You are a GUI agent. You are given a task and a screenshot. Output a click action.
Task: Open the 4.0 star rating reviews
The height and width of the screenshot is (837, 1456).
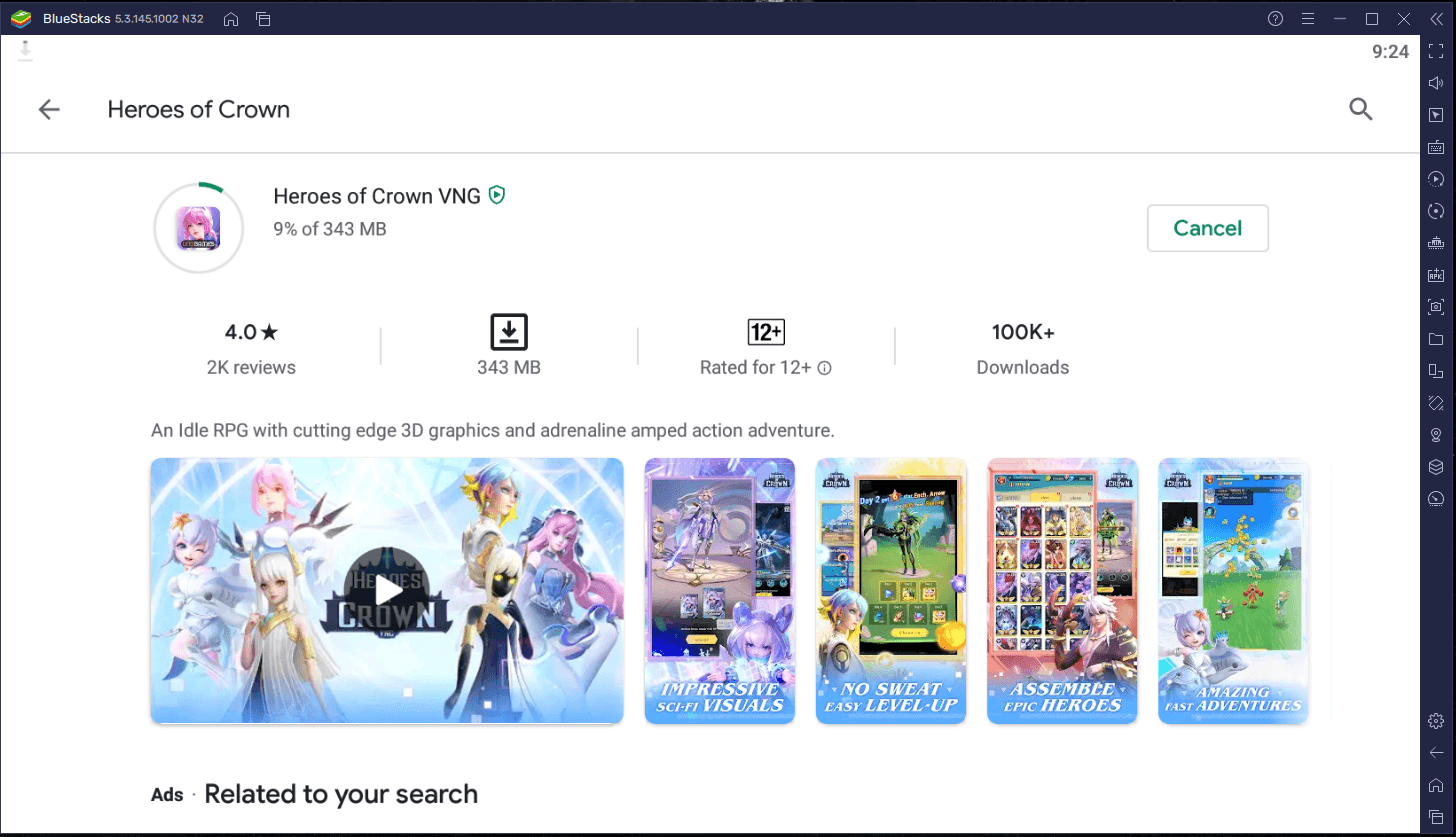click(x=251, y=348)
